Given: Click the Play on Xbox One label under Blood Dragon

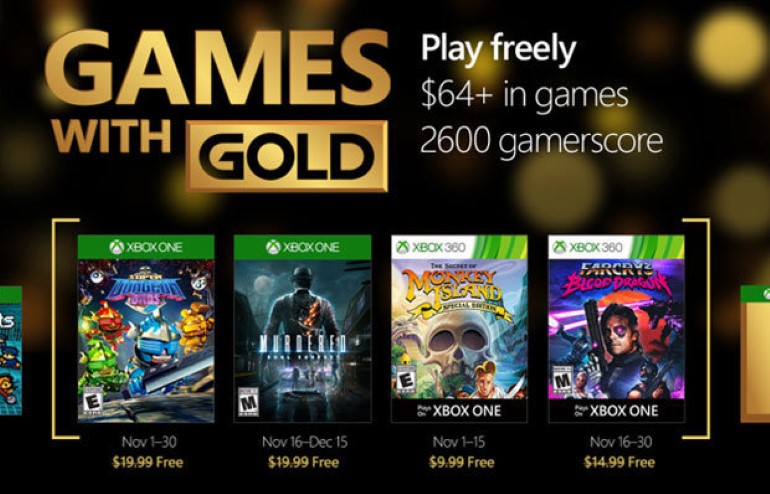Looking at the screenshot, I should click(x=616, y=411).
